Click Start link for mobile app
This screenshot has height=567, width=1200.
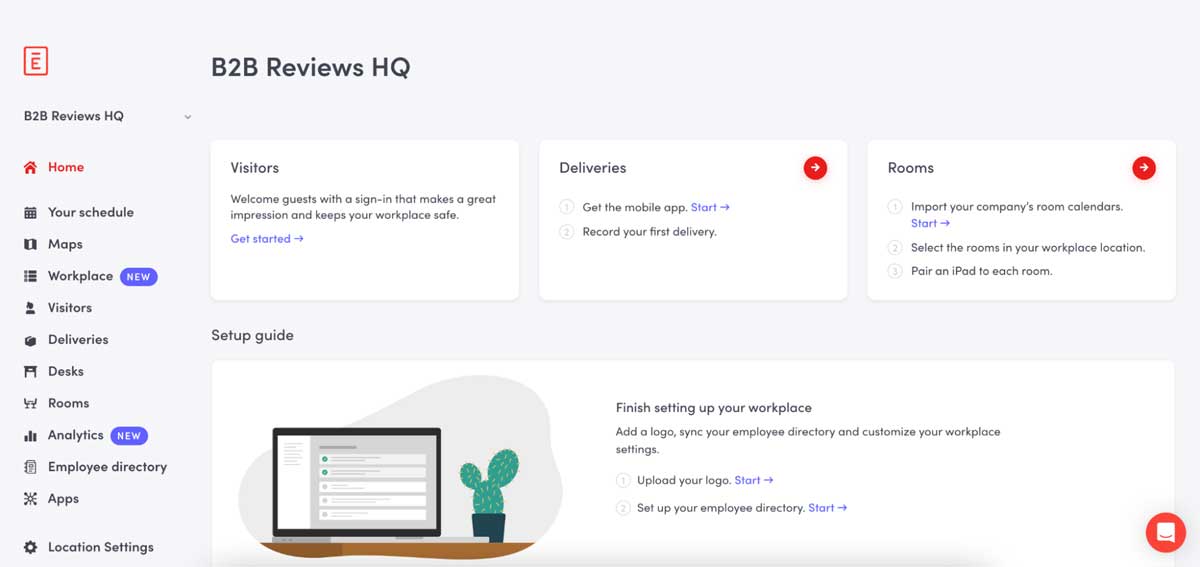[710, 208]
